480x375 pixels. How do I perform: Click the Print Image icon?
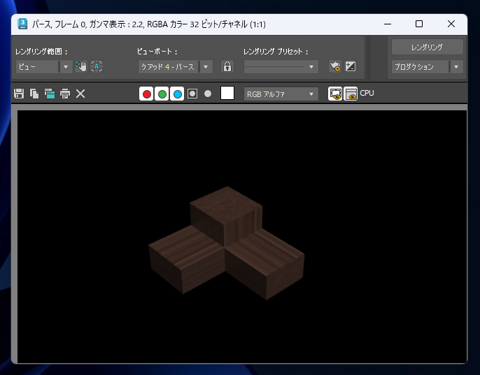65,94
